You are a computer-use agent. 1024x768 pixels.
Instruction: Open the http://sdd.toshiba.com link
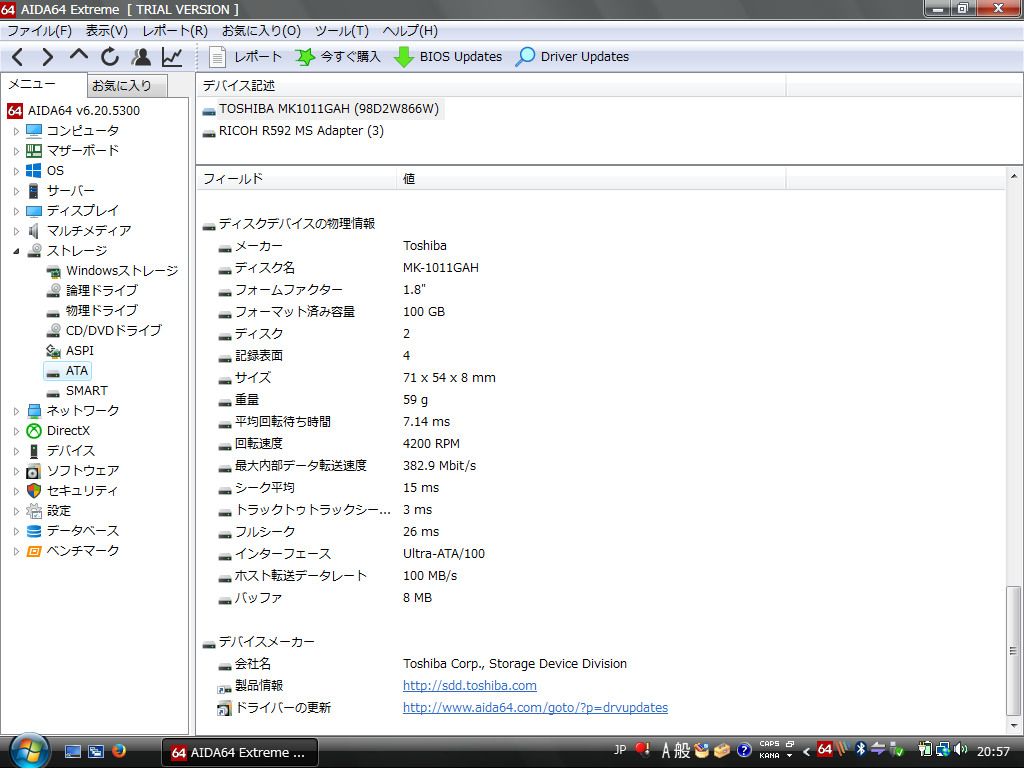[470, 686]
